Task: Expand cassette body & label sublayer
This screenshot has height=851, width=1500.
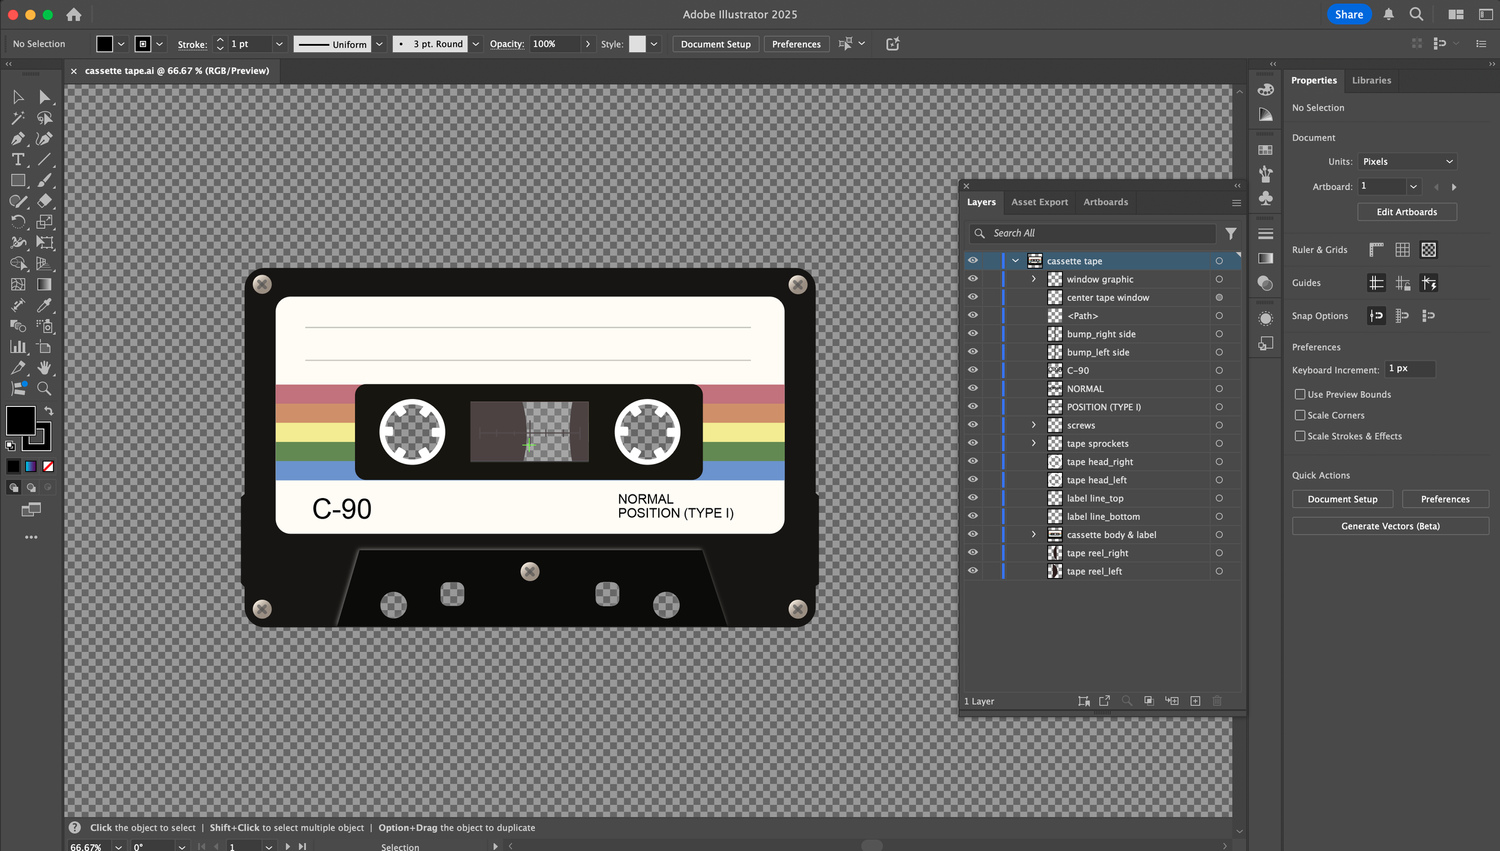Action: click(x=1034, y=534)
